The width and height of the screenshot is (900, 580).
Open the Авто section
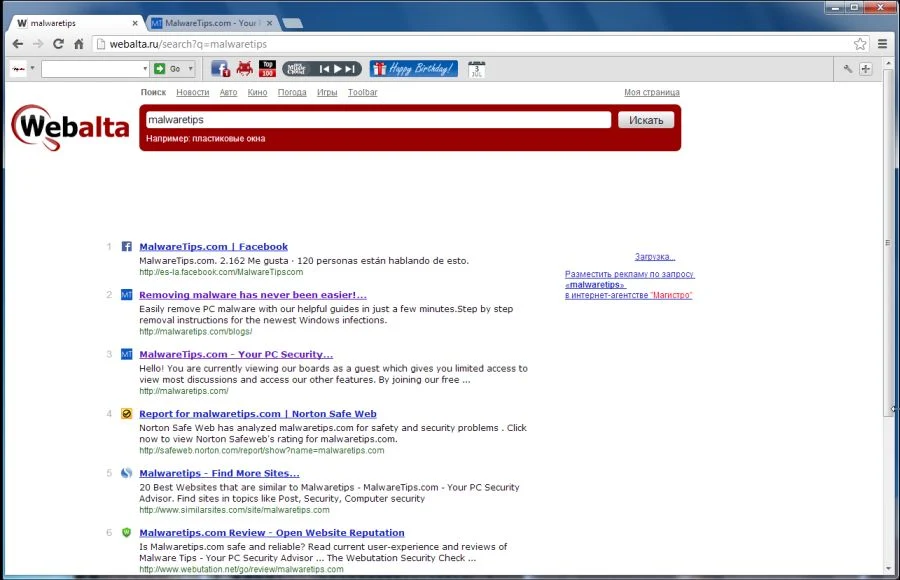pos(228,92)
